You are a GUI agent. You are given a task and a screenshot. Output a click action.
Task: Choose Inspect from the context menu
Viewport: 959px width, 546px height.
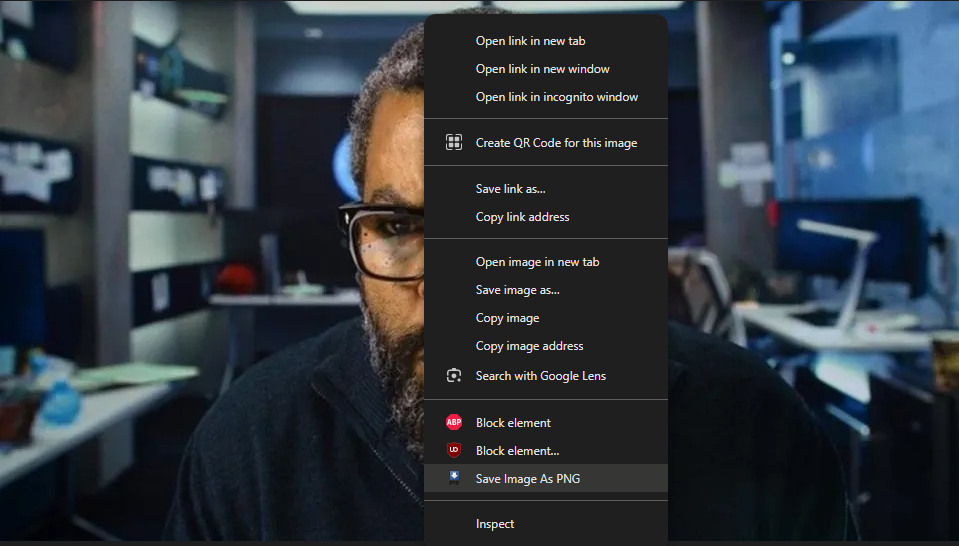click(546, 524)
